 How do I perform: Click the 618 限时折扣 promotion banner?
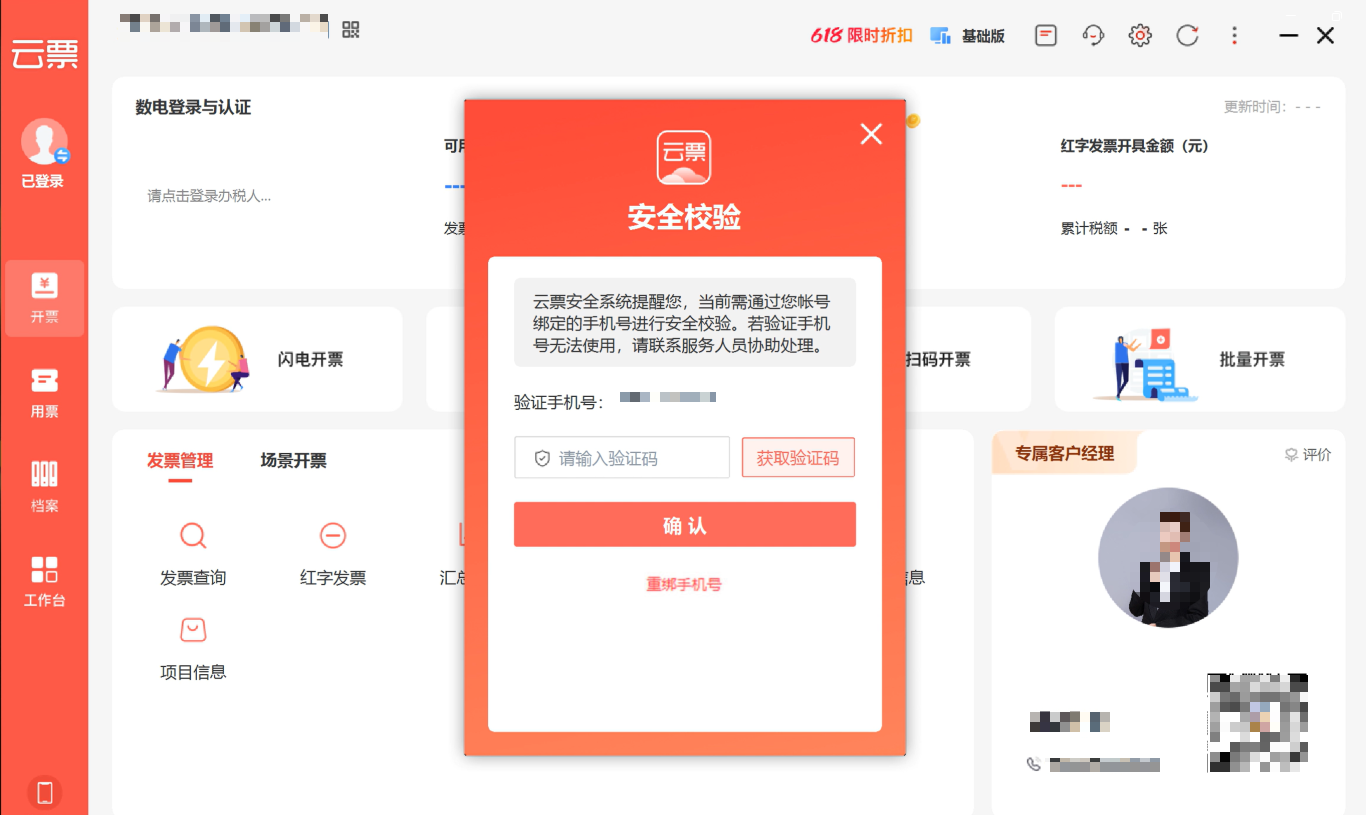861,35
